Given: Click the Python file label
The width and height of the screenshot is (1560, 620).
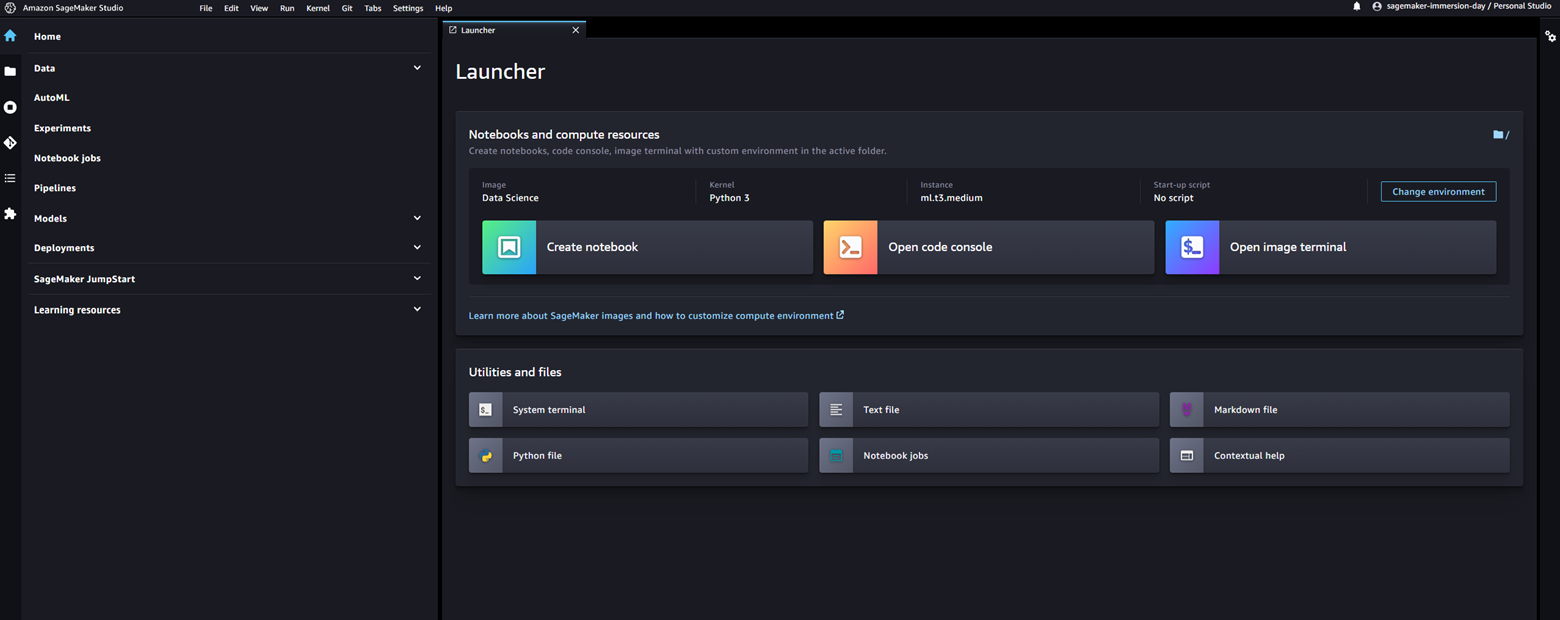Looking at the screenshot, I should (x=537, y=456).
